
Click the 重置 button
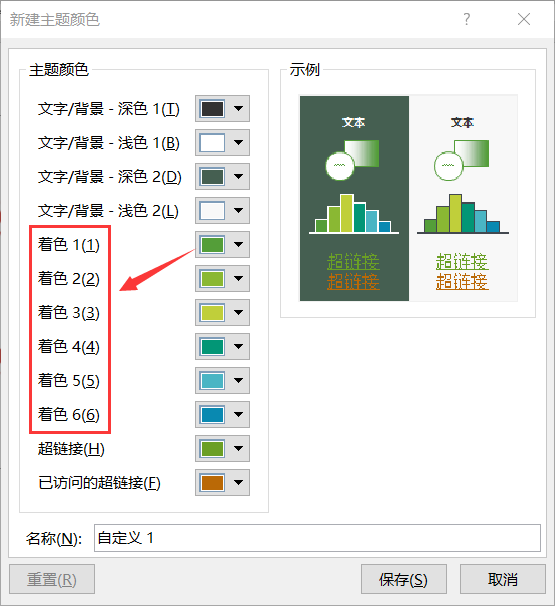(x=52, y=579)
